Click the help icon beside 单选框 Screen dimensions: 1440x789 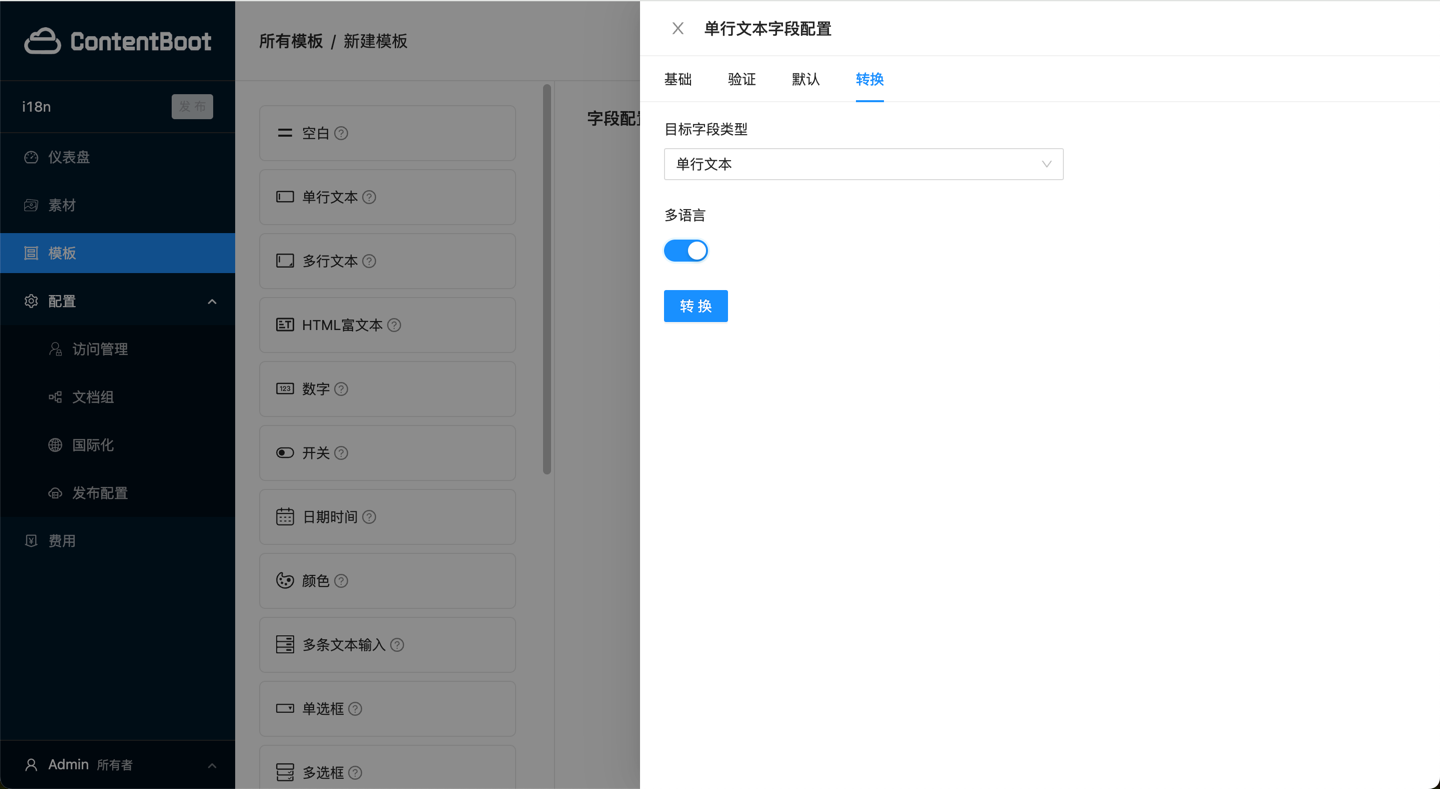click(x=355, y=709)
